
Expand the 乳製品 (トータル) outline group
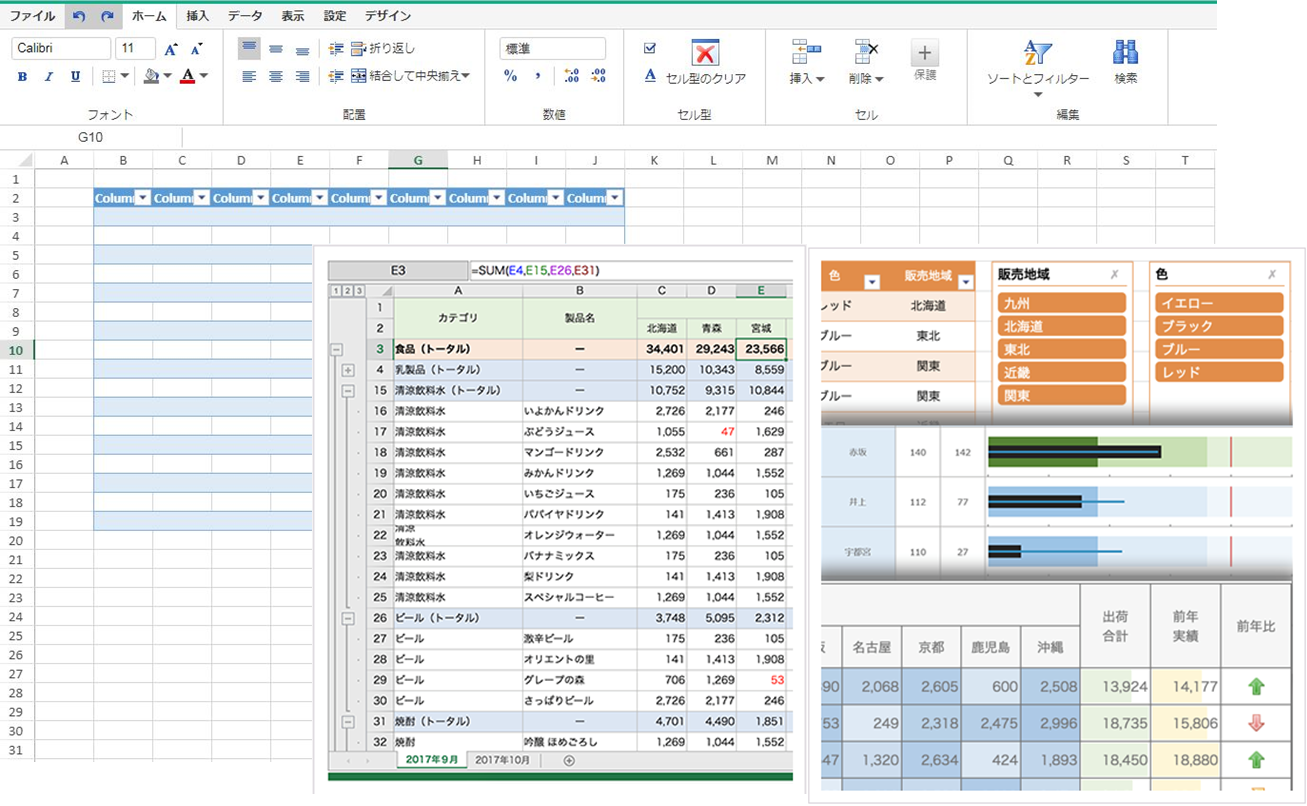coord(349,370)
